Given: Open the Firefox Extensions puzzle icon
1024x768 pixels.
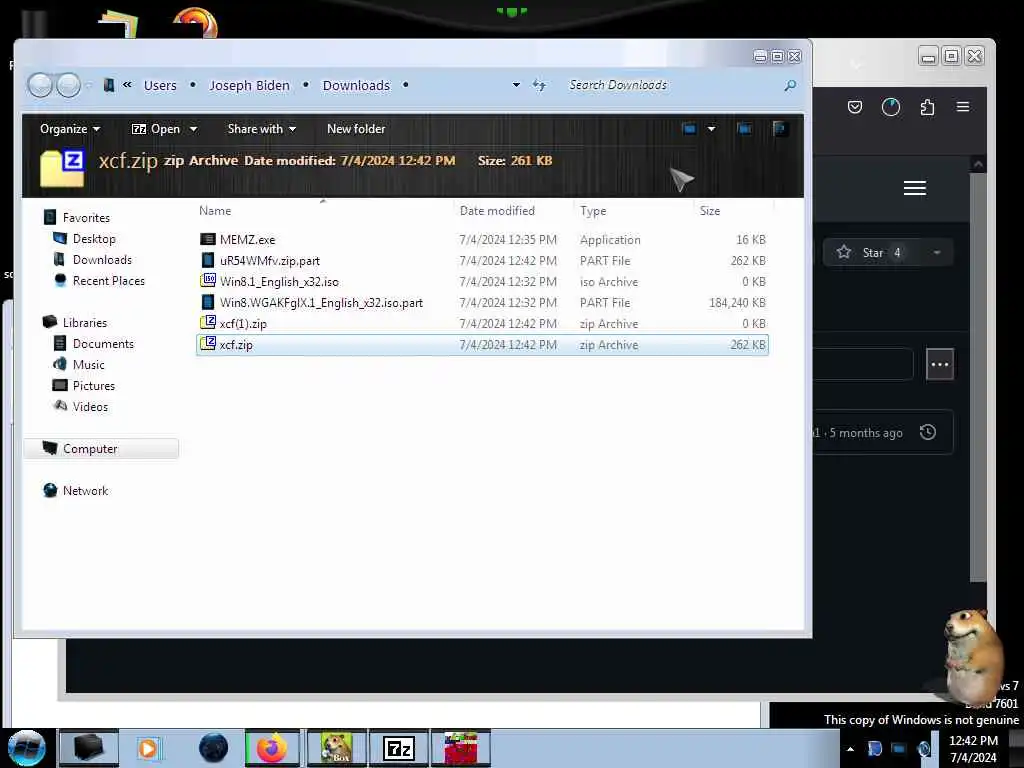Looking at the screenshot, I should [x=927, y=107].
